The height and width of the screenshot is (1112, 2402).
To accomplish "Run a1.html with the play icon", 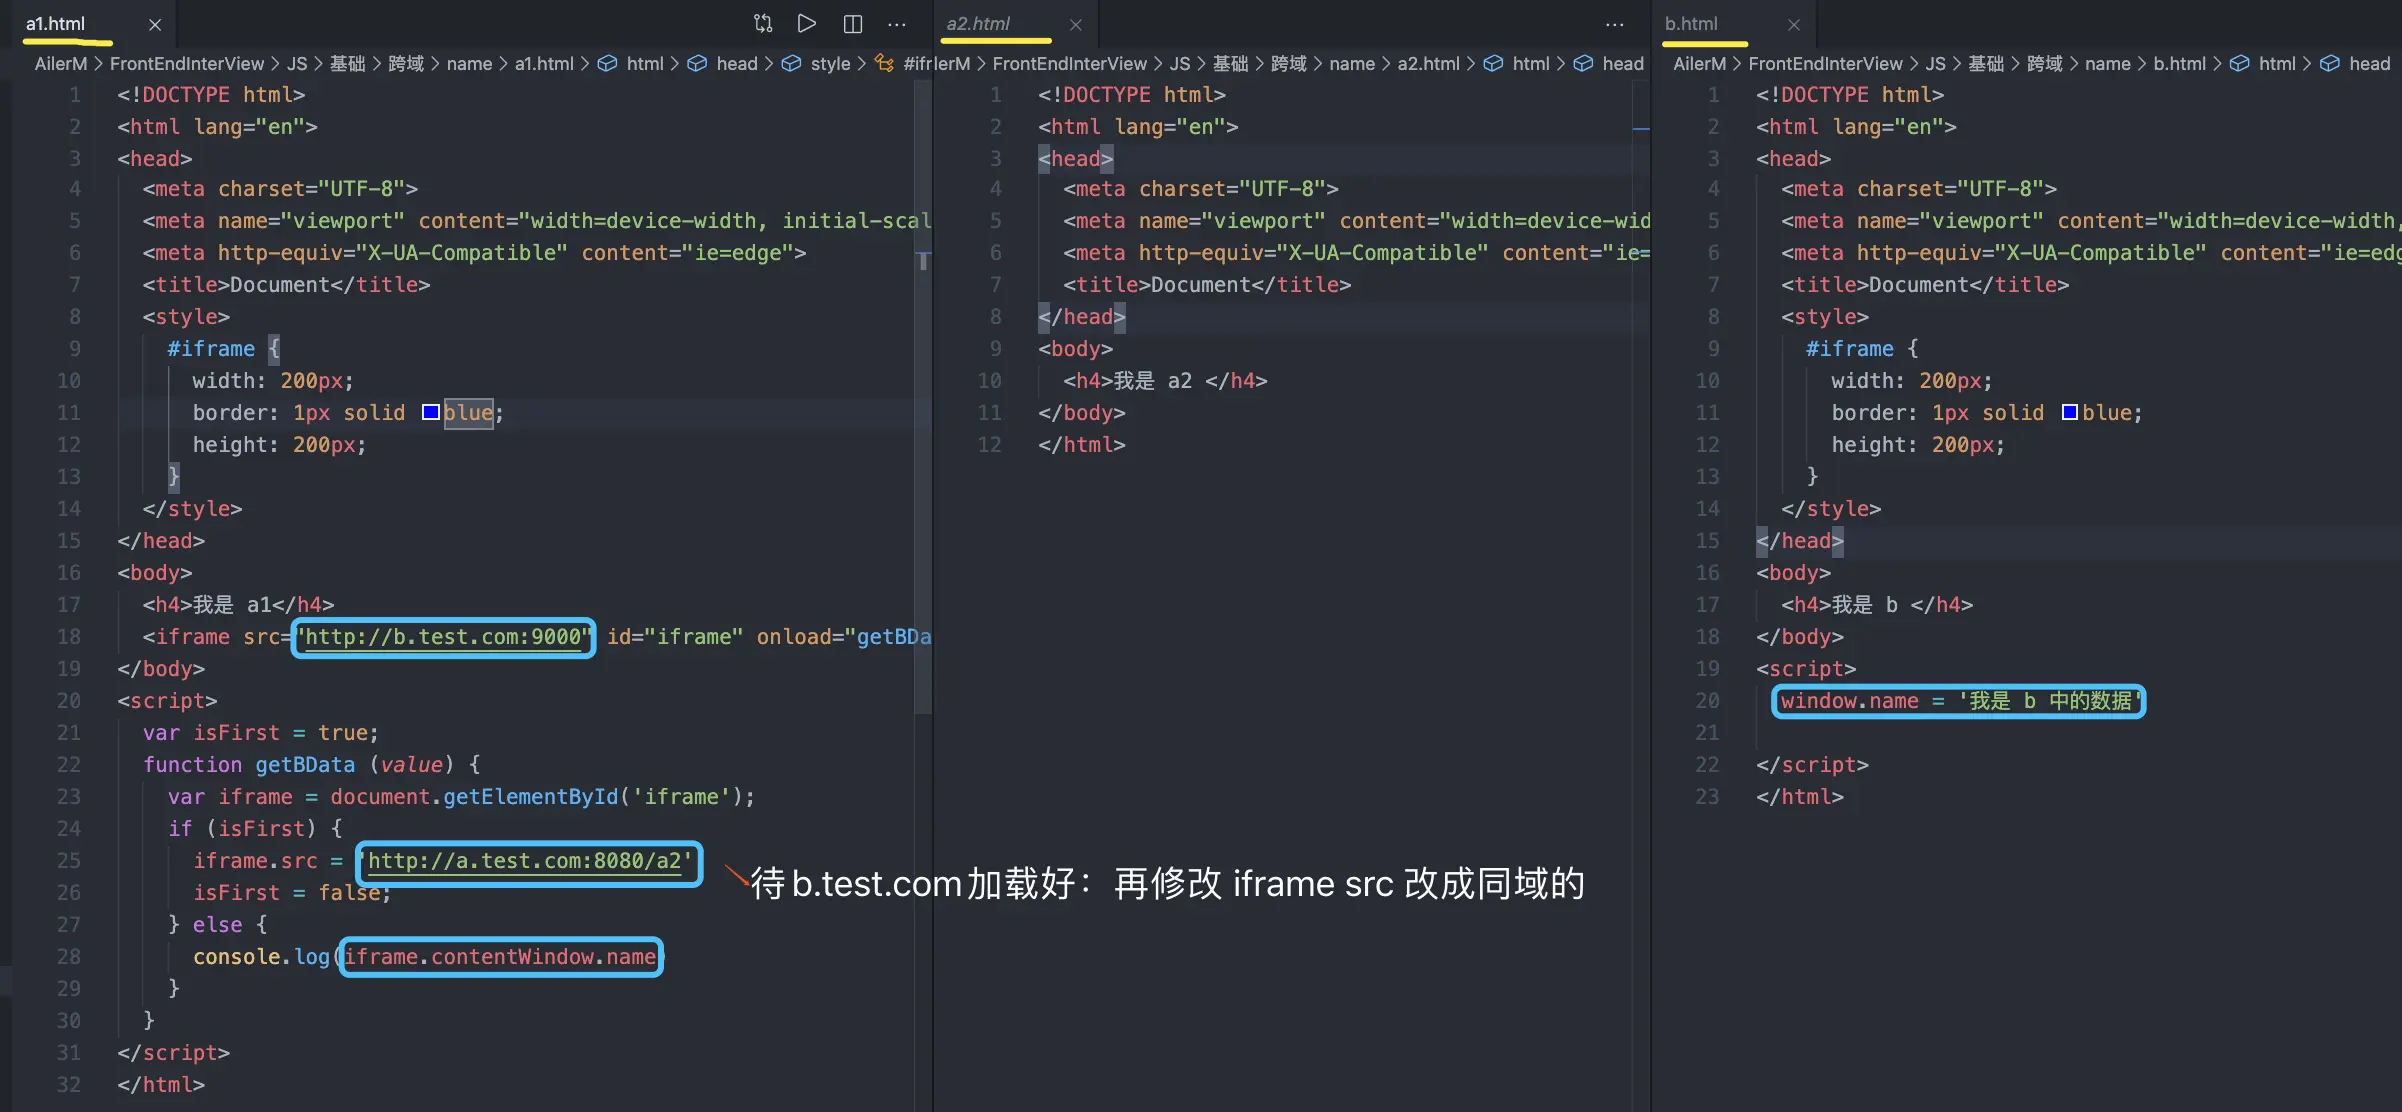I will click(807, 24).
